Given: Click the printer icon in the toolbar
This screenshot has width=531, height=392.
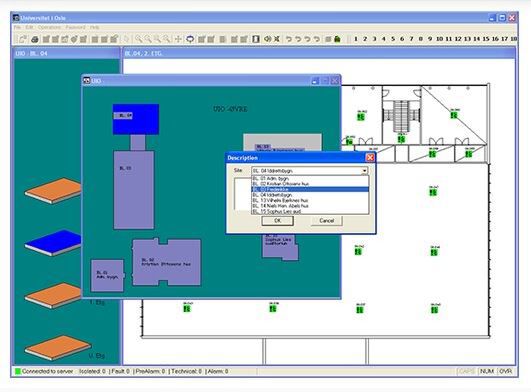Looking at the screenshot, I should [35, 39].
